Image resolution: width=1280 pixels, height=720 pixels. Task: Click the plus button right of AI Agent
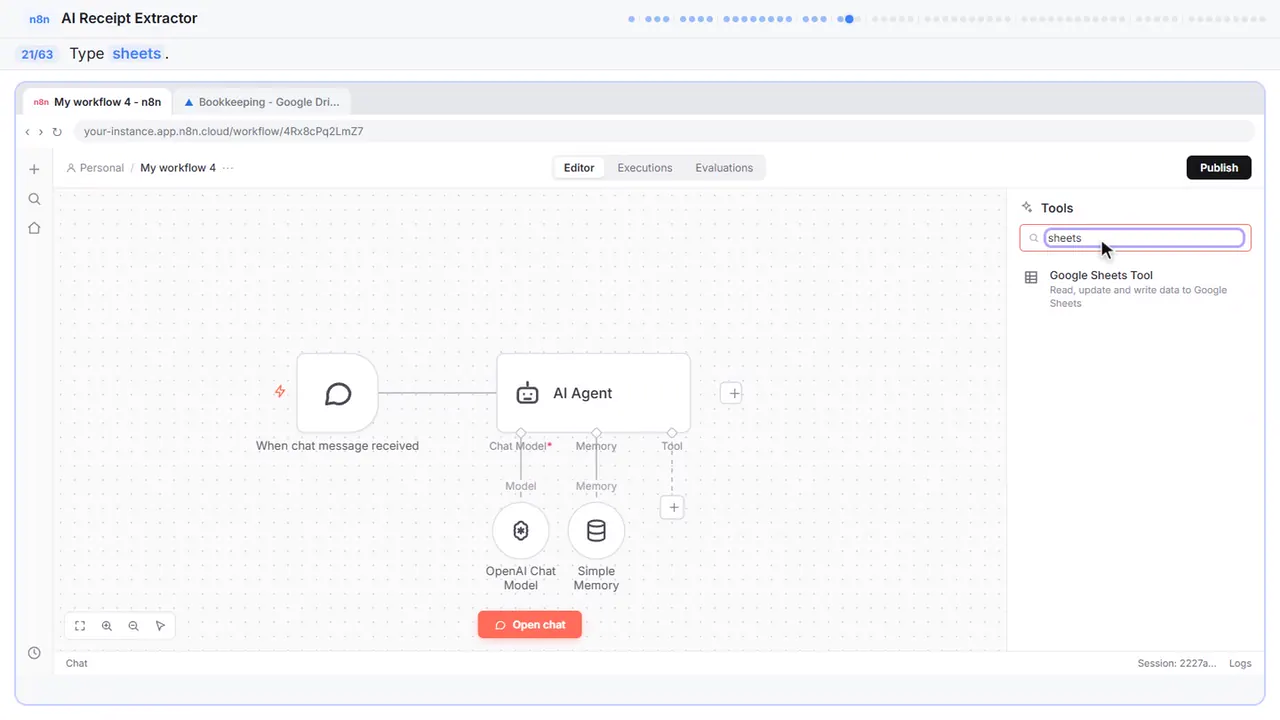(733, 393)
